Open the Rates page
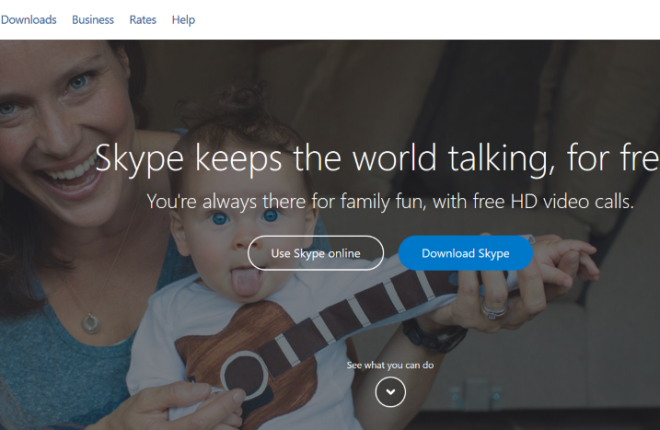660x430 pixels. click(143, 20)
